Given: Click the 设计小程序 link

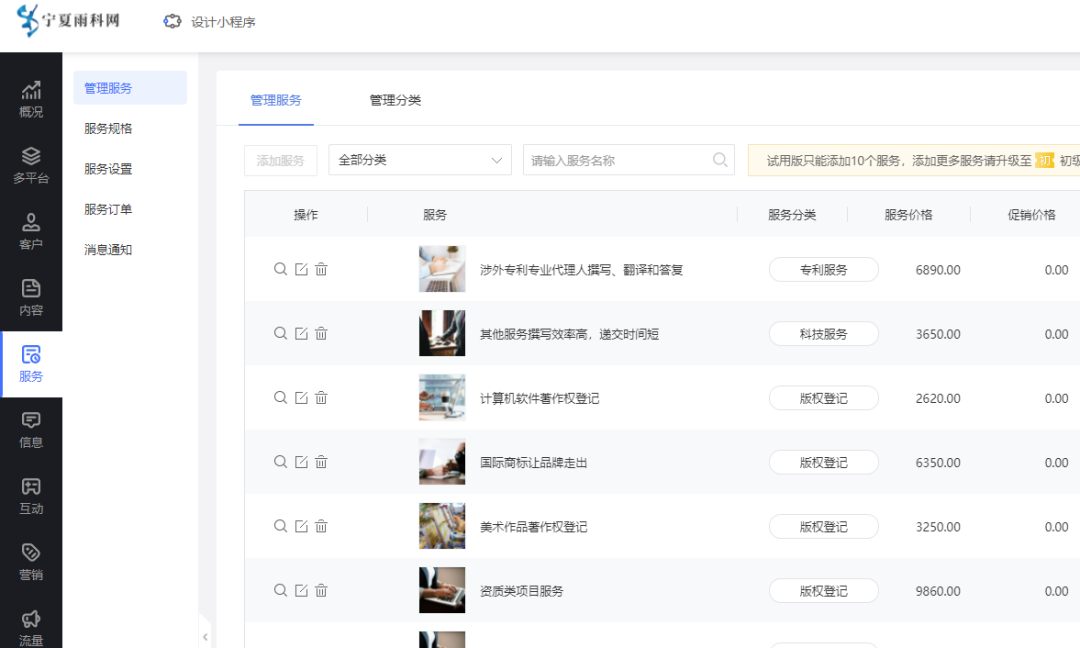Looking at the screenshot, I should click(223, 22).
